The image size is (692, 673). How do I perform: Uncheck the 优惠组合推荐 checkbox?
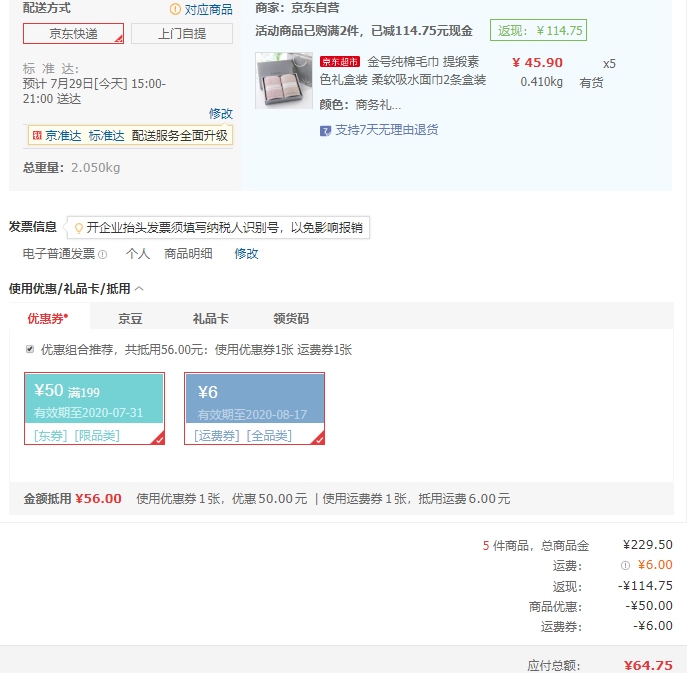[30, 349]
